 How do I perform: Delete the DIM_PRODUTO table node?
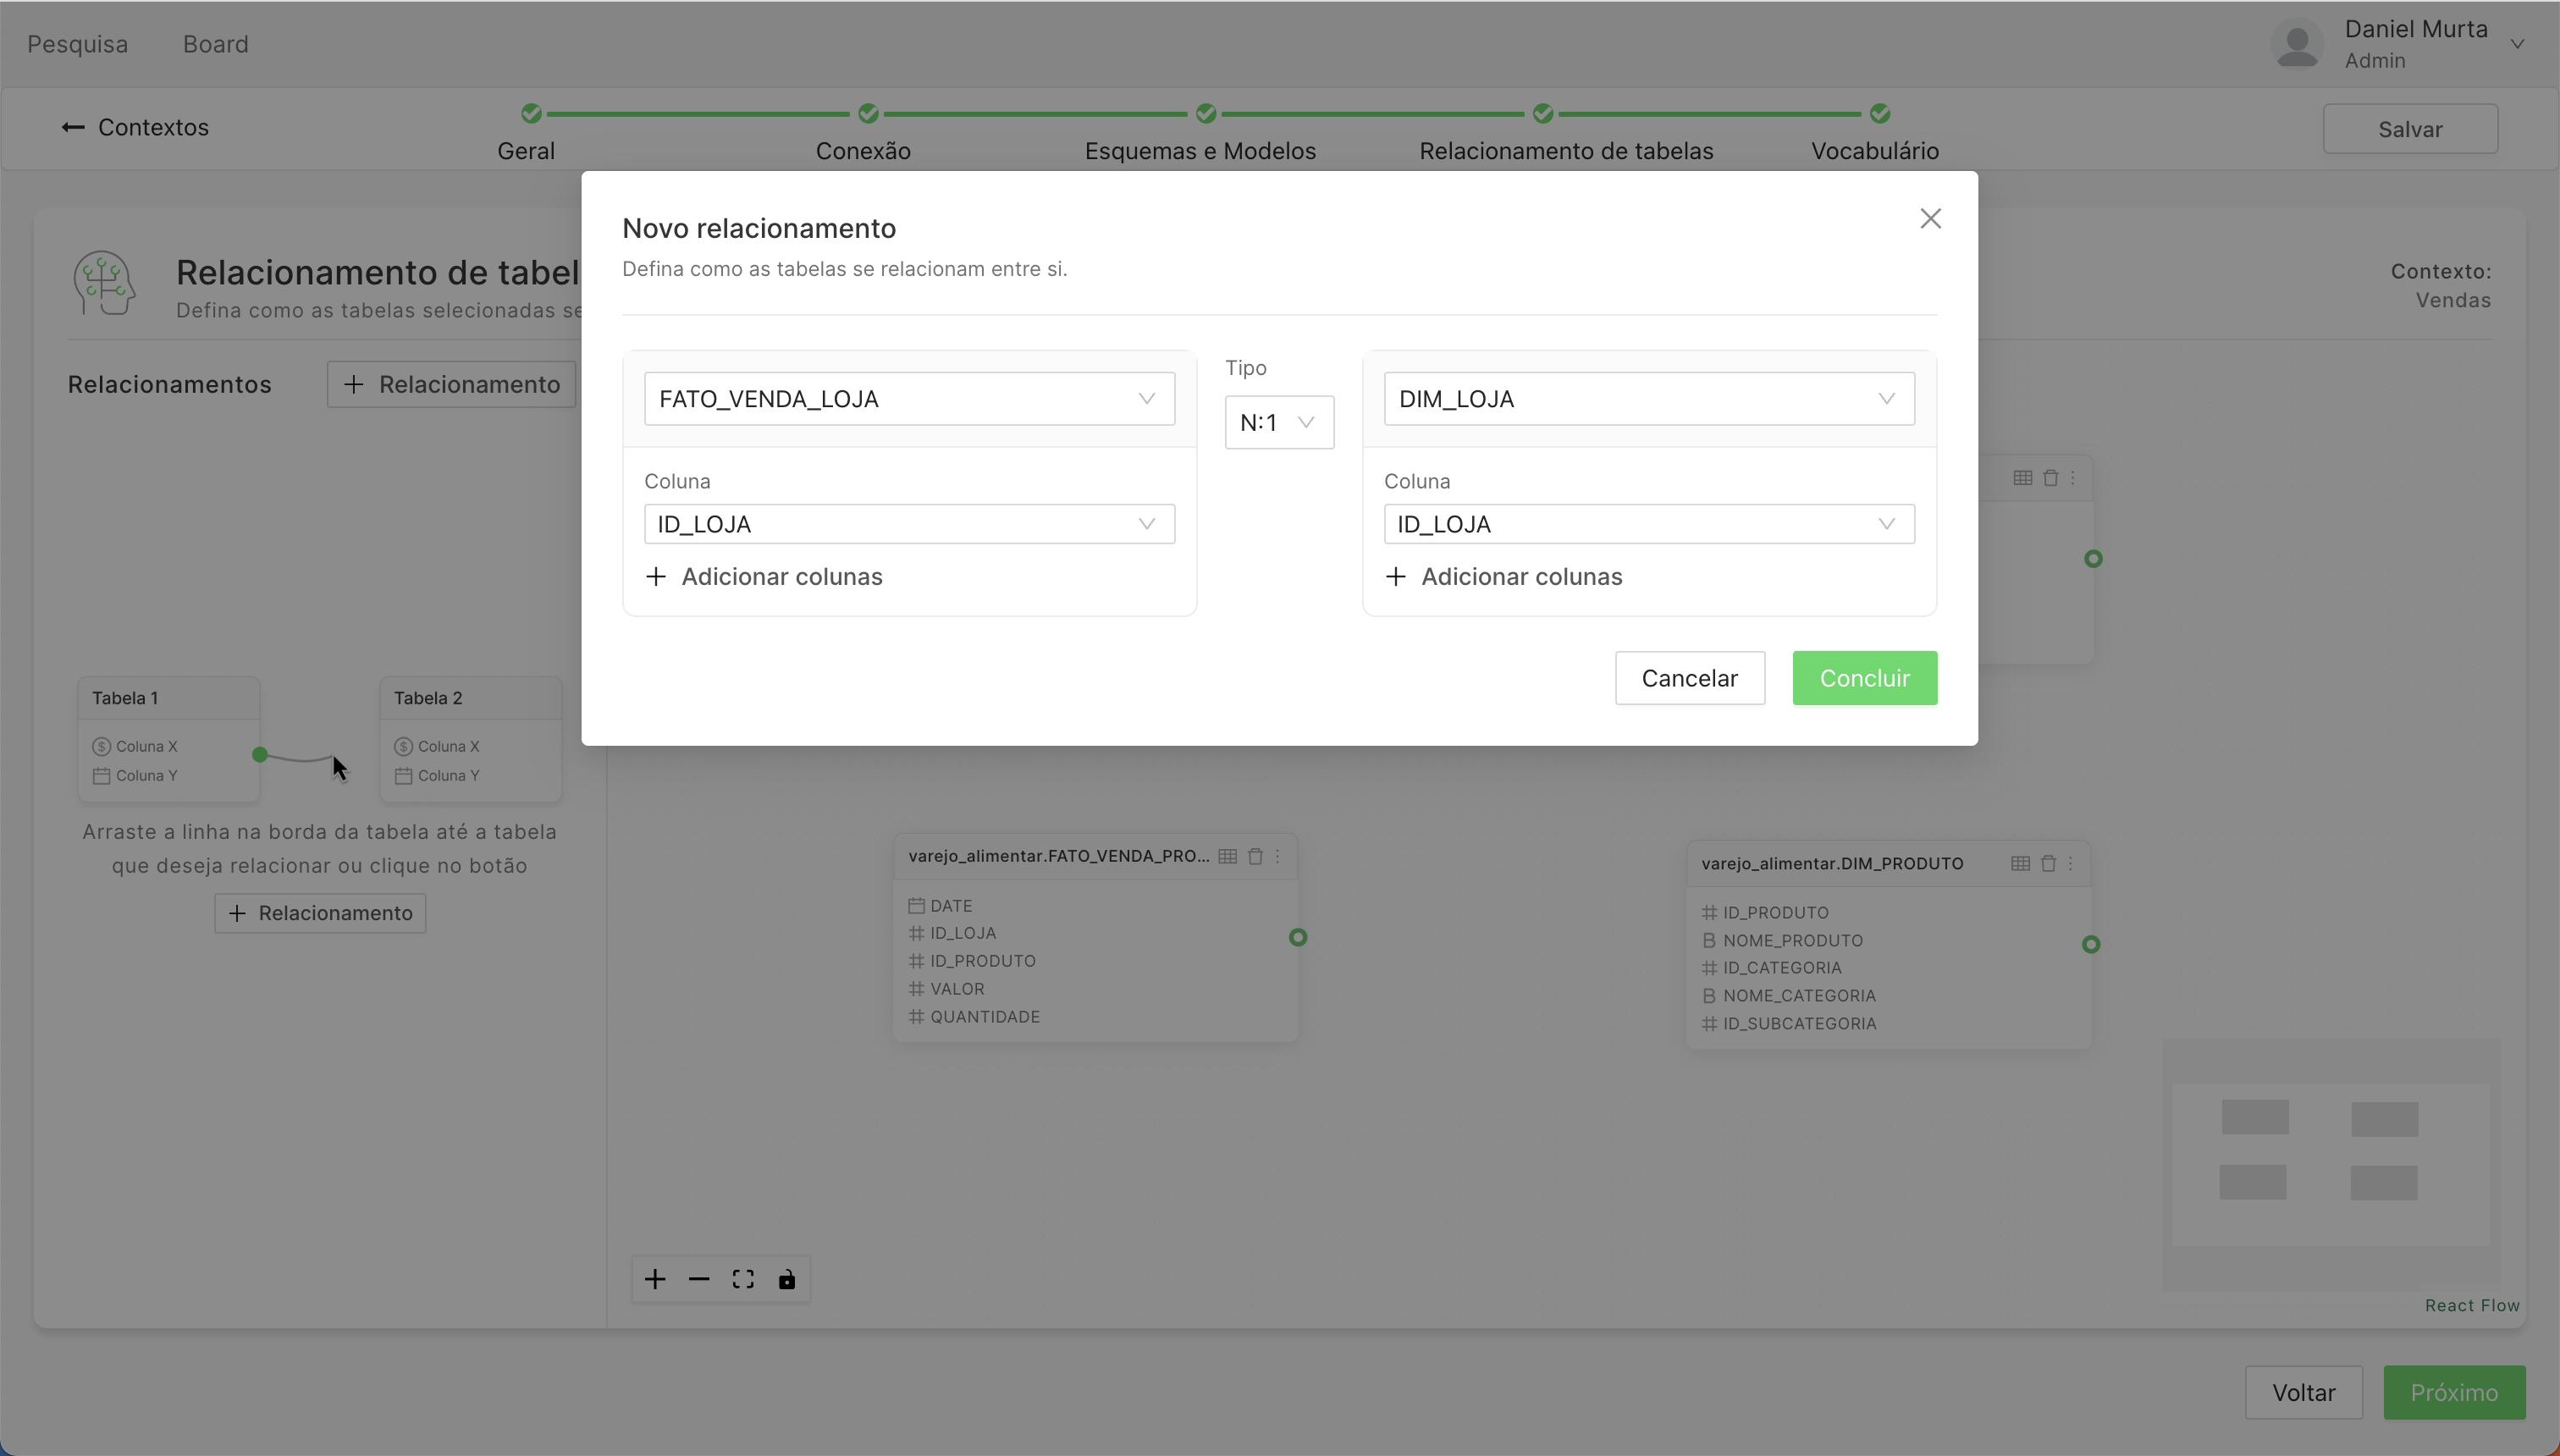click(x=2048, y=863)
